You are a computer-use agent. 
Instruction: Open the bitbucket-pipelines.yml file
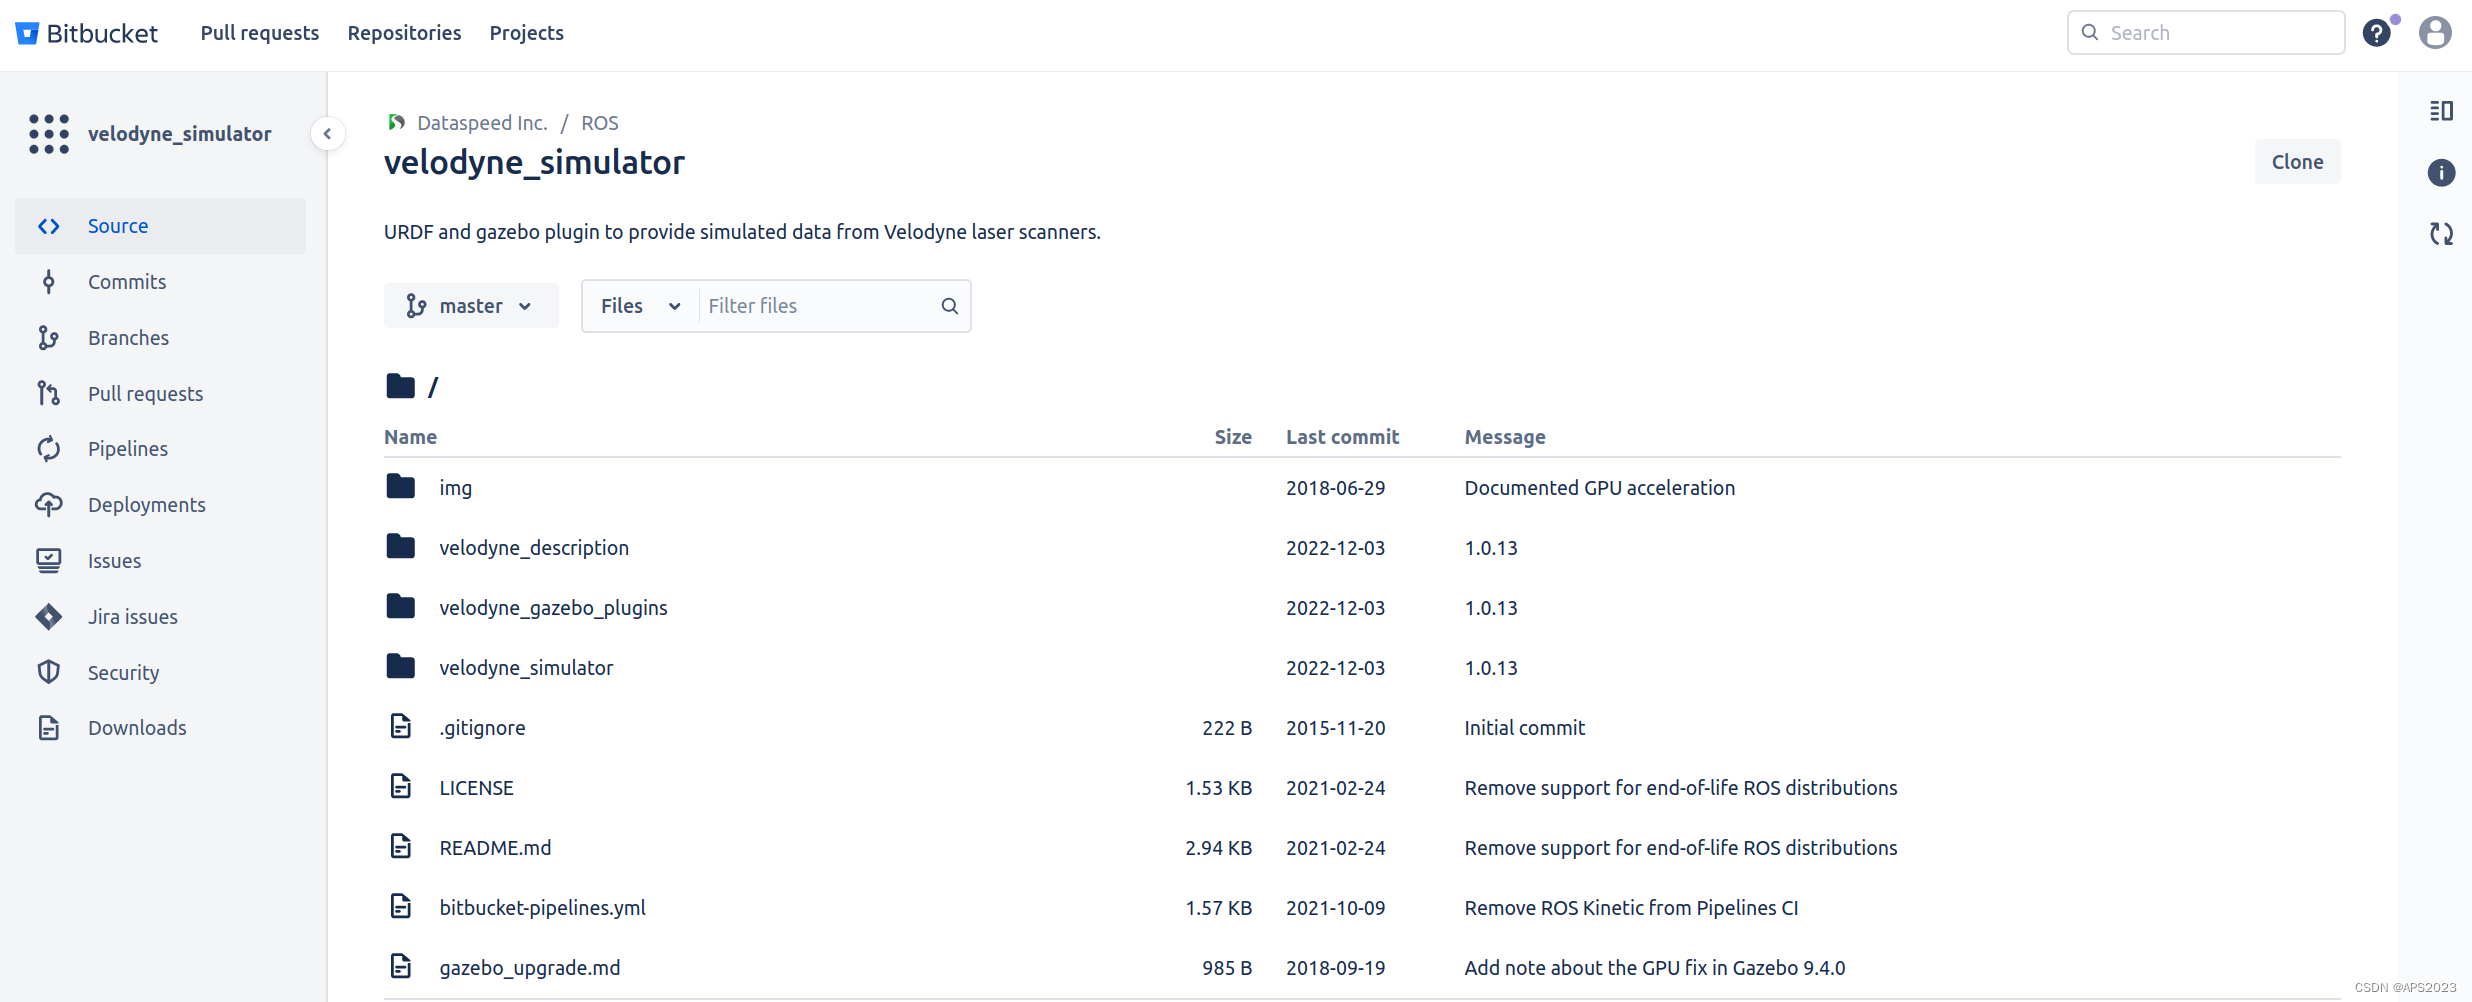[x=542, y=908]
